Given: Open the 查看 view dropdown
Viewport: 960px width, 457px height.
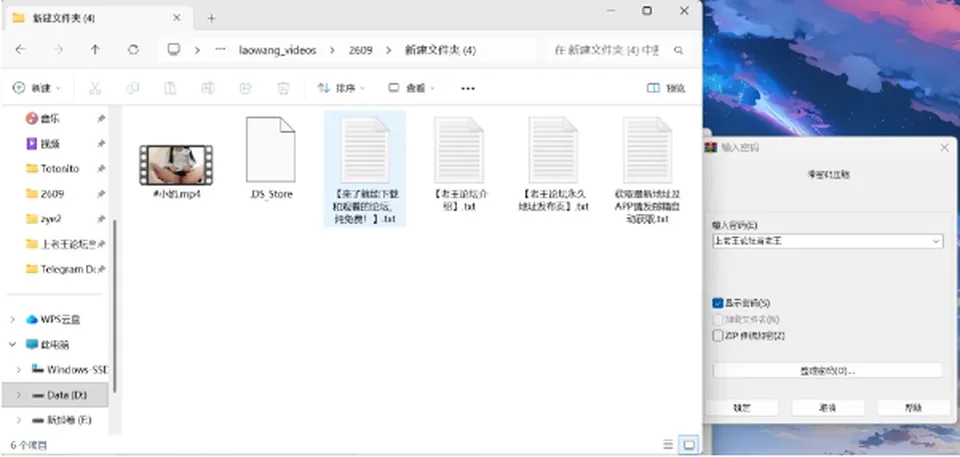Looking at the screenshot, I should coord(411,88).
